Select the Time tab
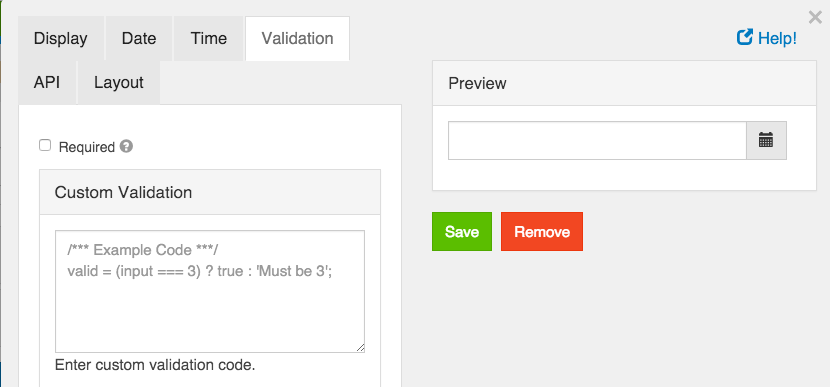This screenshot has height=387, width=830. tap(209, 39)
